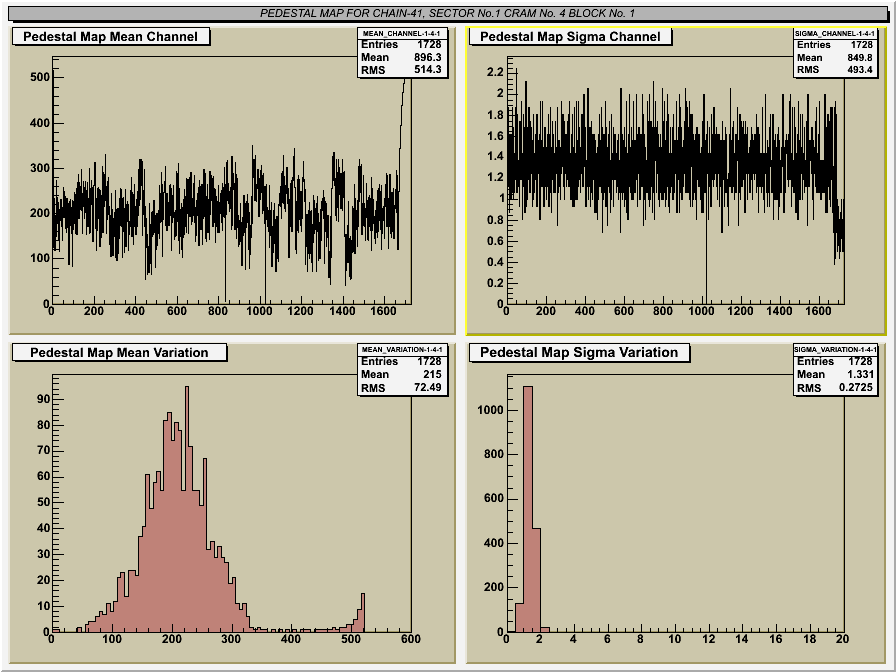Click Entries 1728 in Mean Channel stats box
The height and width of the screenshot is (672, 896).
click(x=401, y=45)
